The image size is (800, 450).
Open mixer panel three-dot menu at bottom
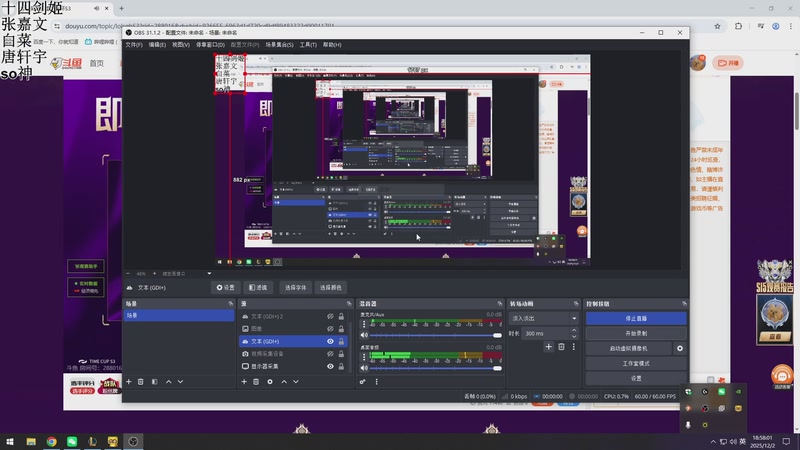click(x=377, y=382)
